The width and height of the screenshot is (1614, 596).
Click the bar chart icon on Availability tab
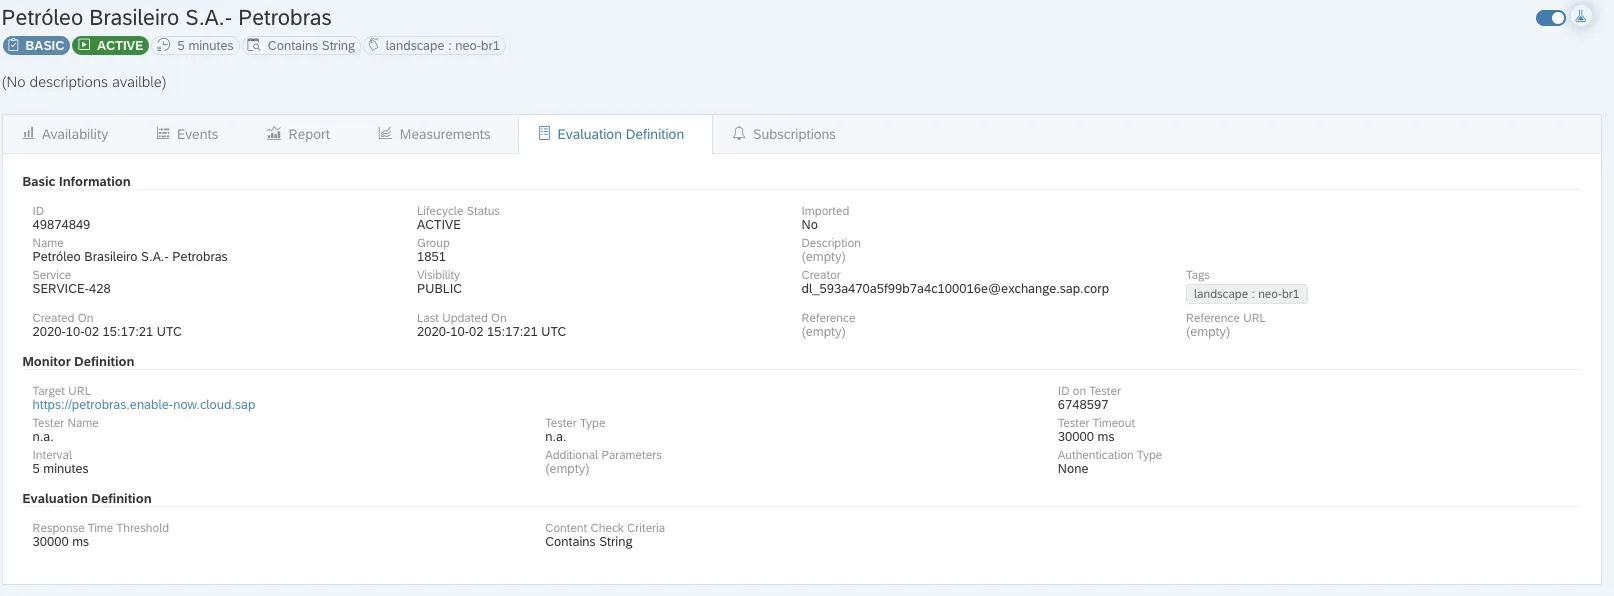pos(28,133)
